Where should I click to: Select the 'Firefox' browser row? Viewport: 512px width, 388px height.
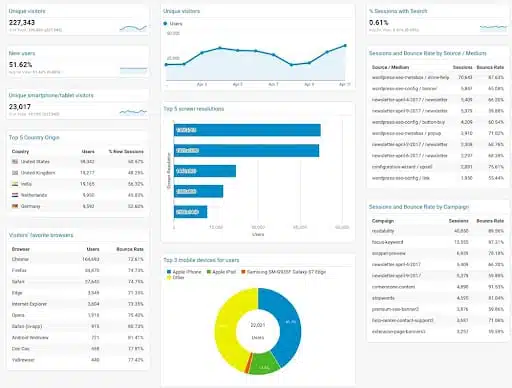click(x=78, y=270)
